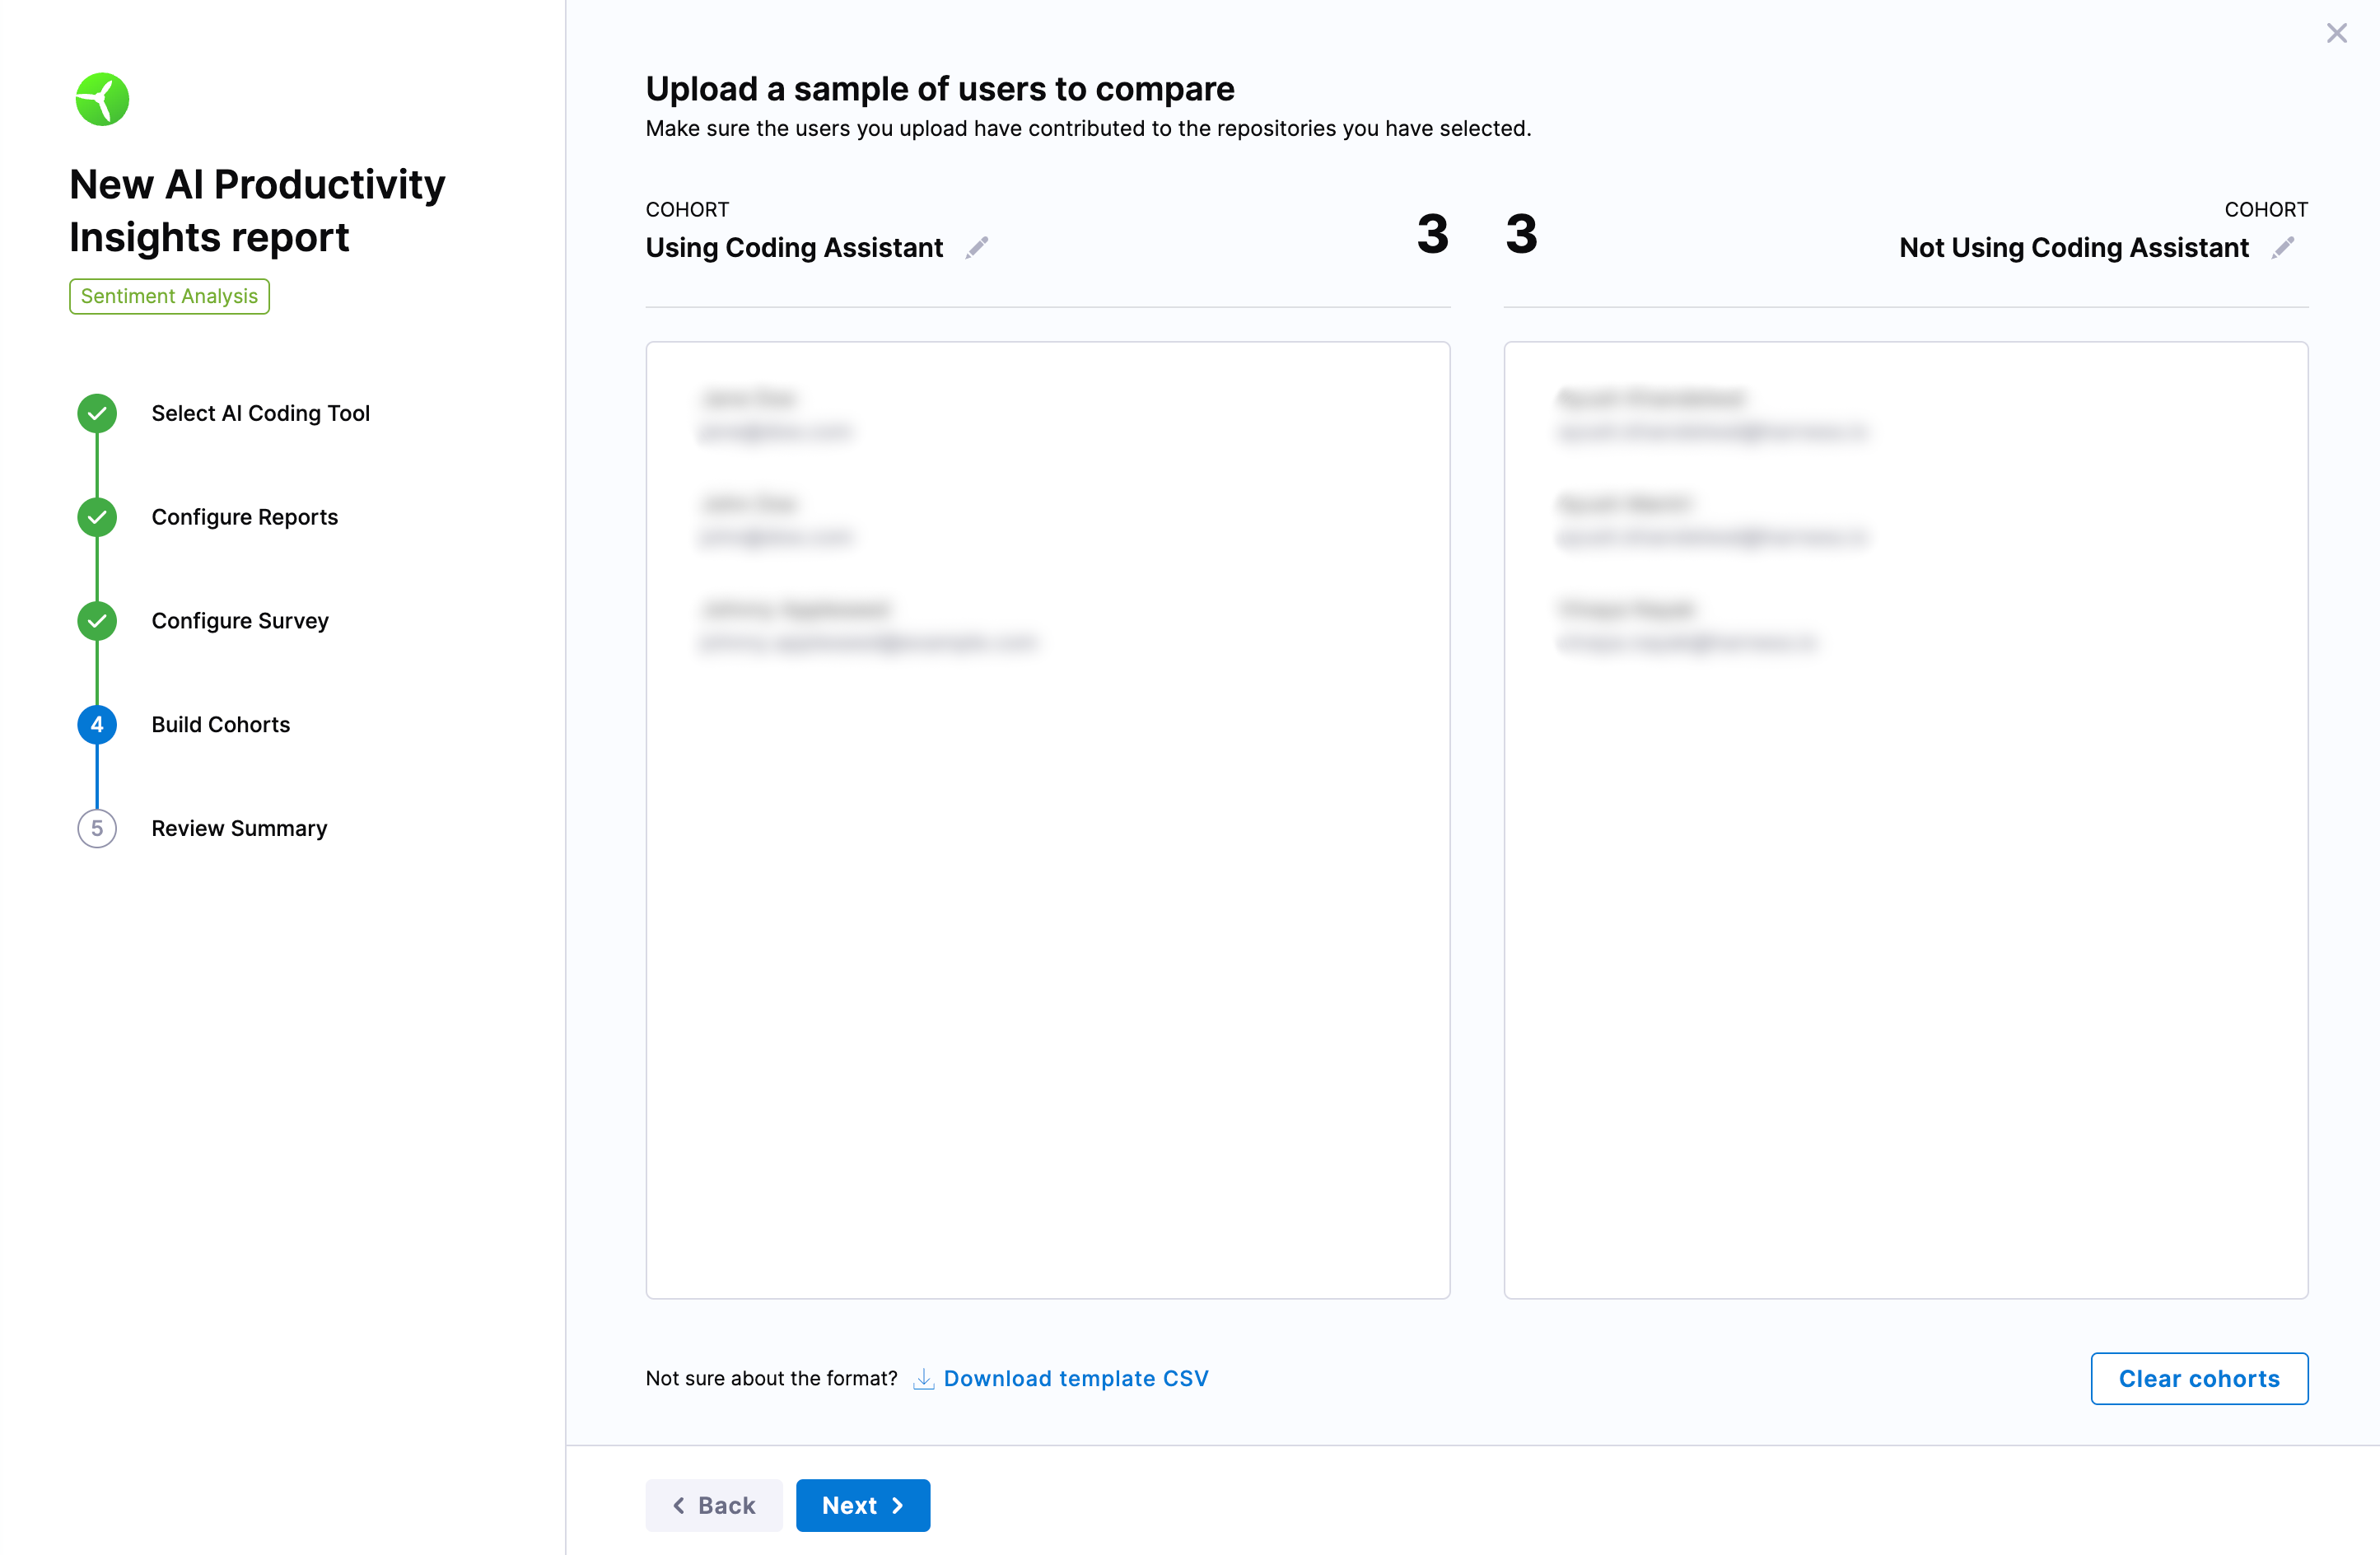Click the download icon beside template CSV
The height and width of the screenshot is (1555, 2380).
(x=923, y=1378)
